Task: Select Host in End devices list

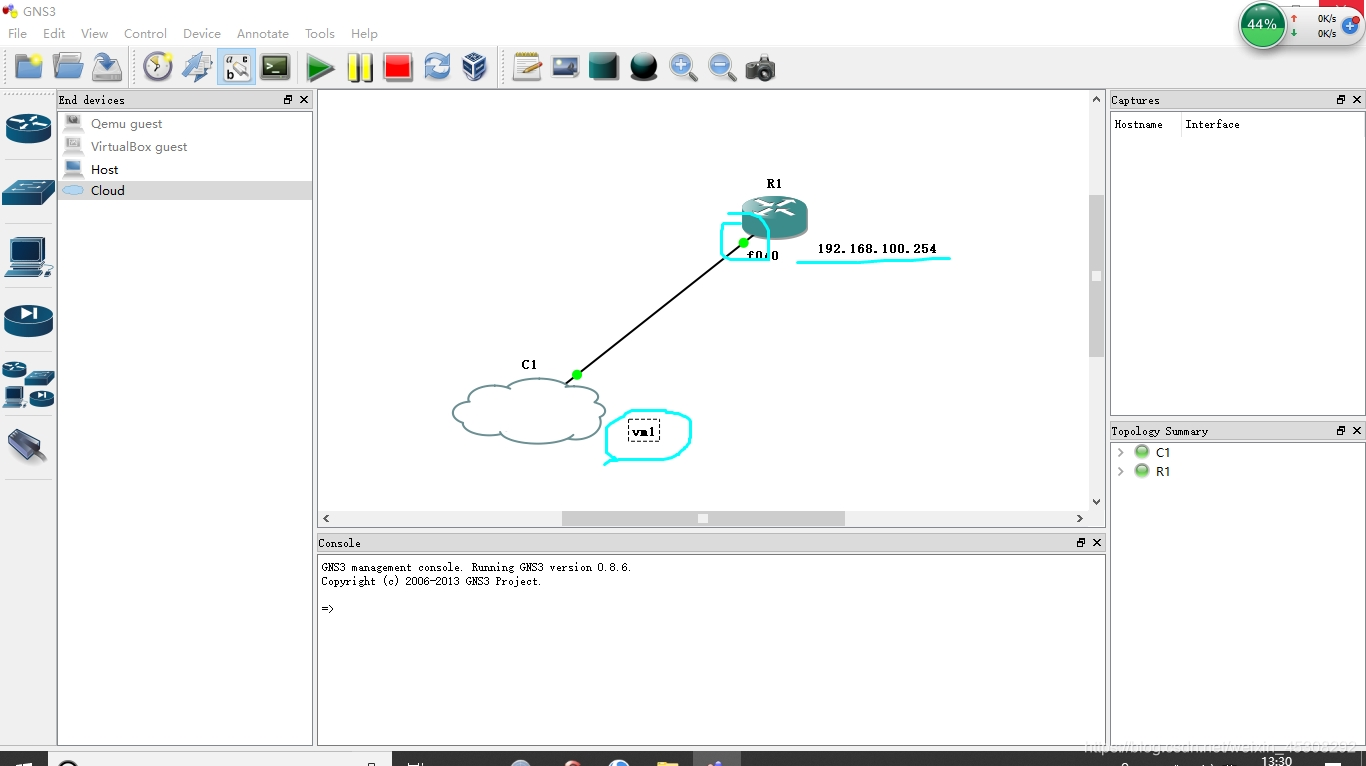Action: click(185, 169)
